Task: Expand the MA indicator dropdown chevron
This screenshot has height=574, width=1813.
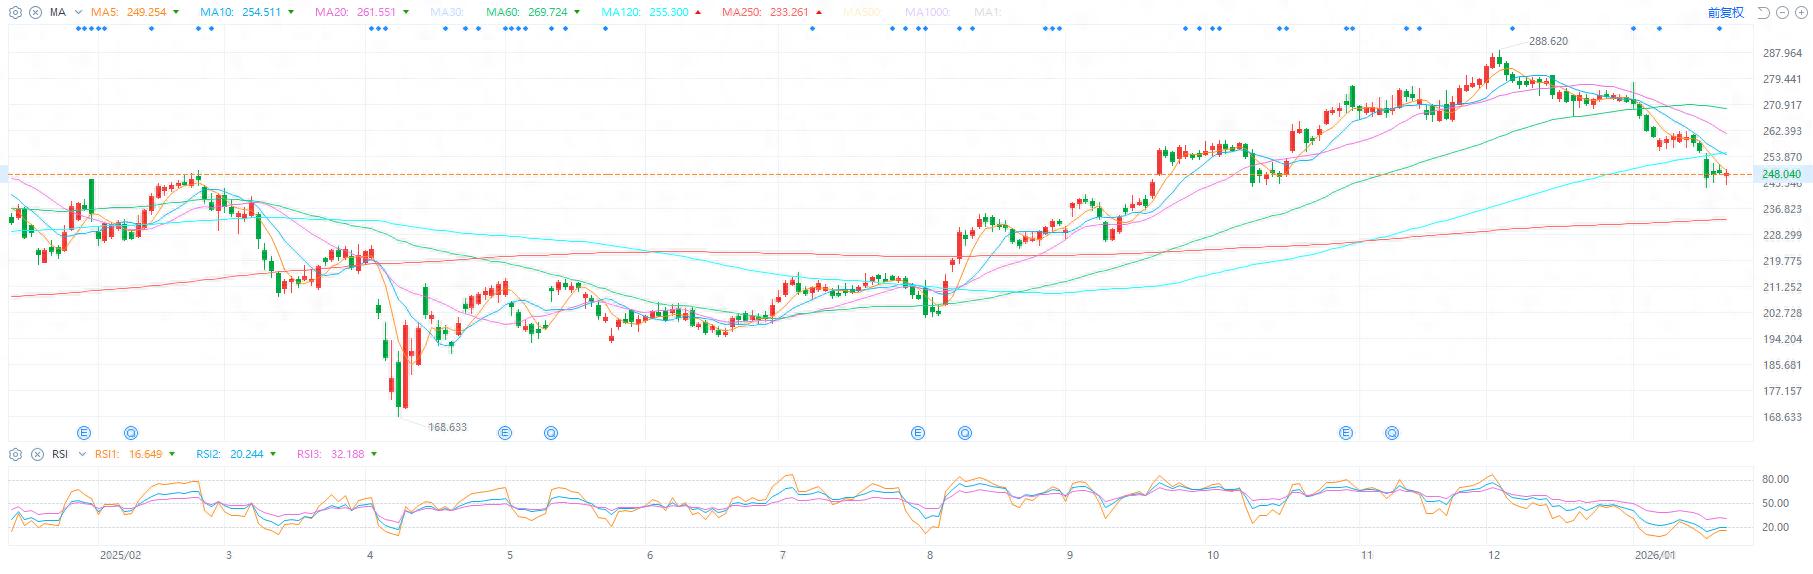Action: click(x=79, y=12)
